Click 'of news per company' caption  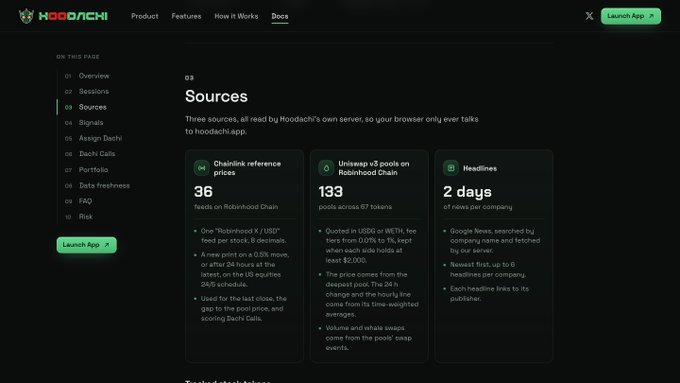[477, 206]
